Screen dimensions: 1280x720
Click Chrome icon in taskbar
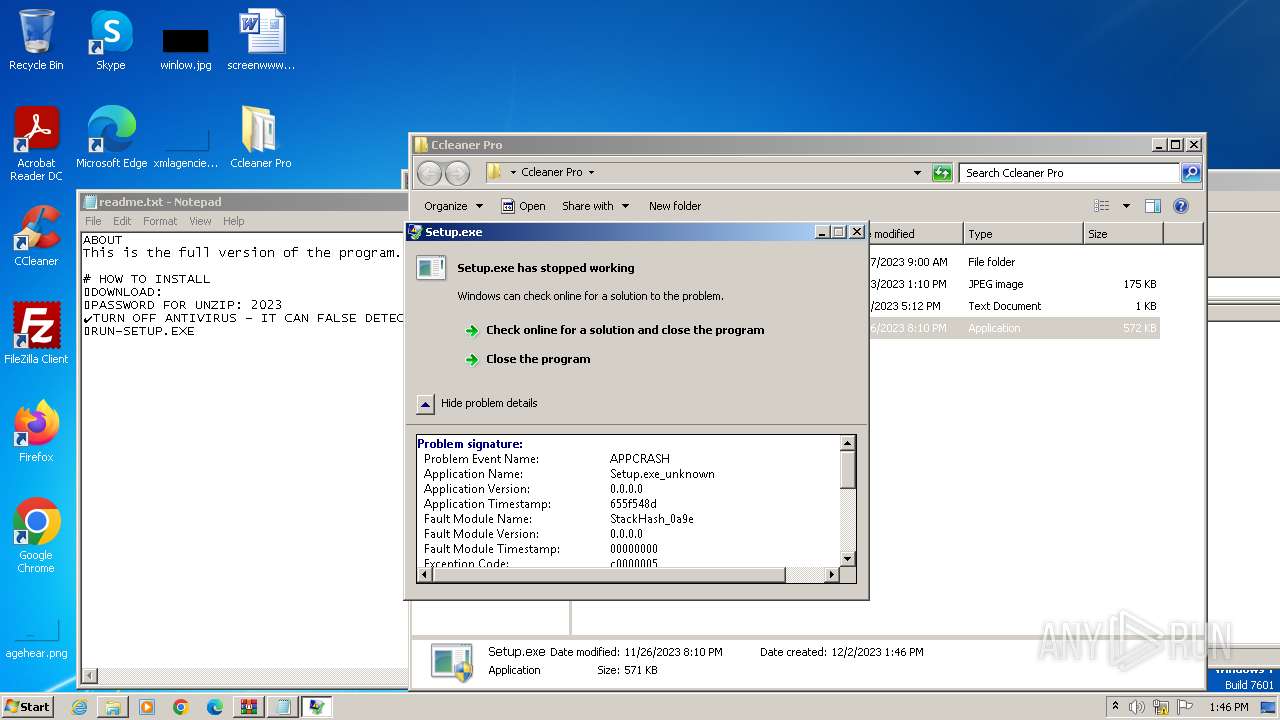pyautogui.click(x=181, y=707)
